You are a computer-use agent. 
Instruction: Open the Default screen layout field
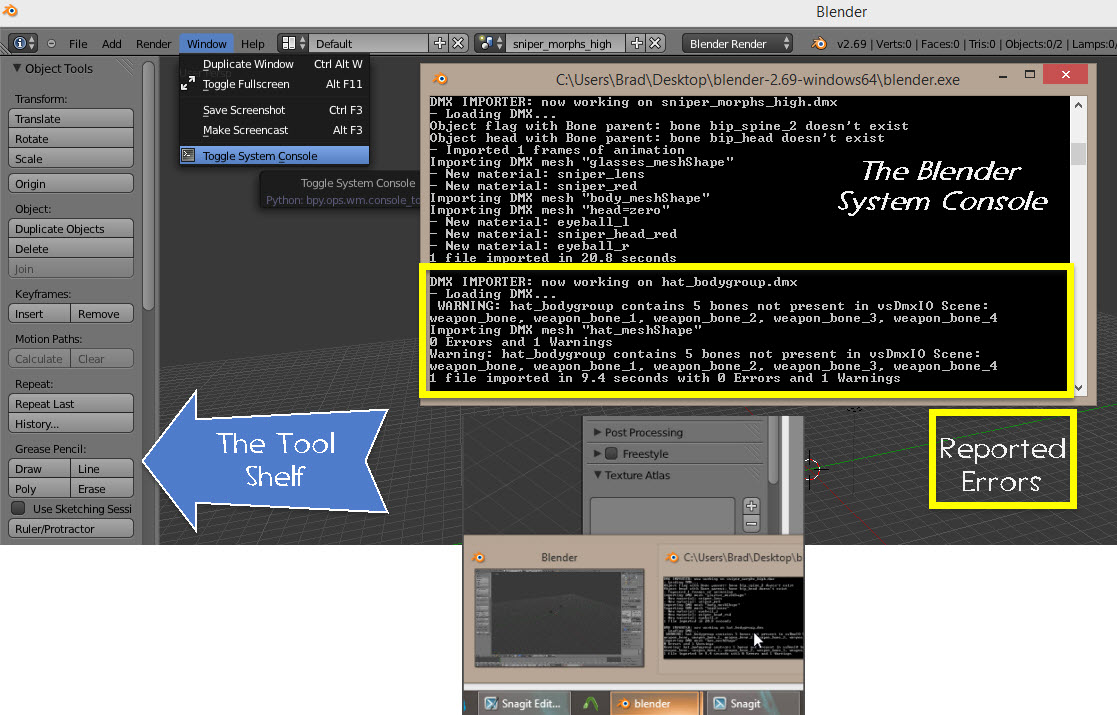click(x=369, y=43)
